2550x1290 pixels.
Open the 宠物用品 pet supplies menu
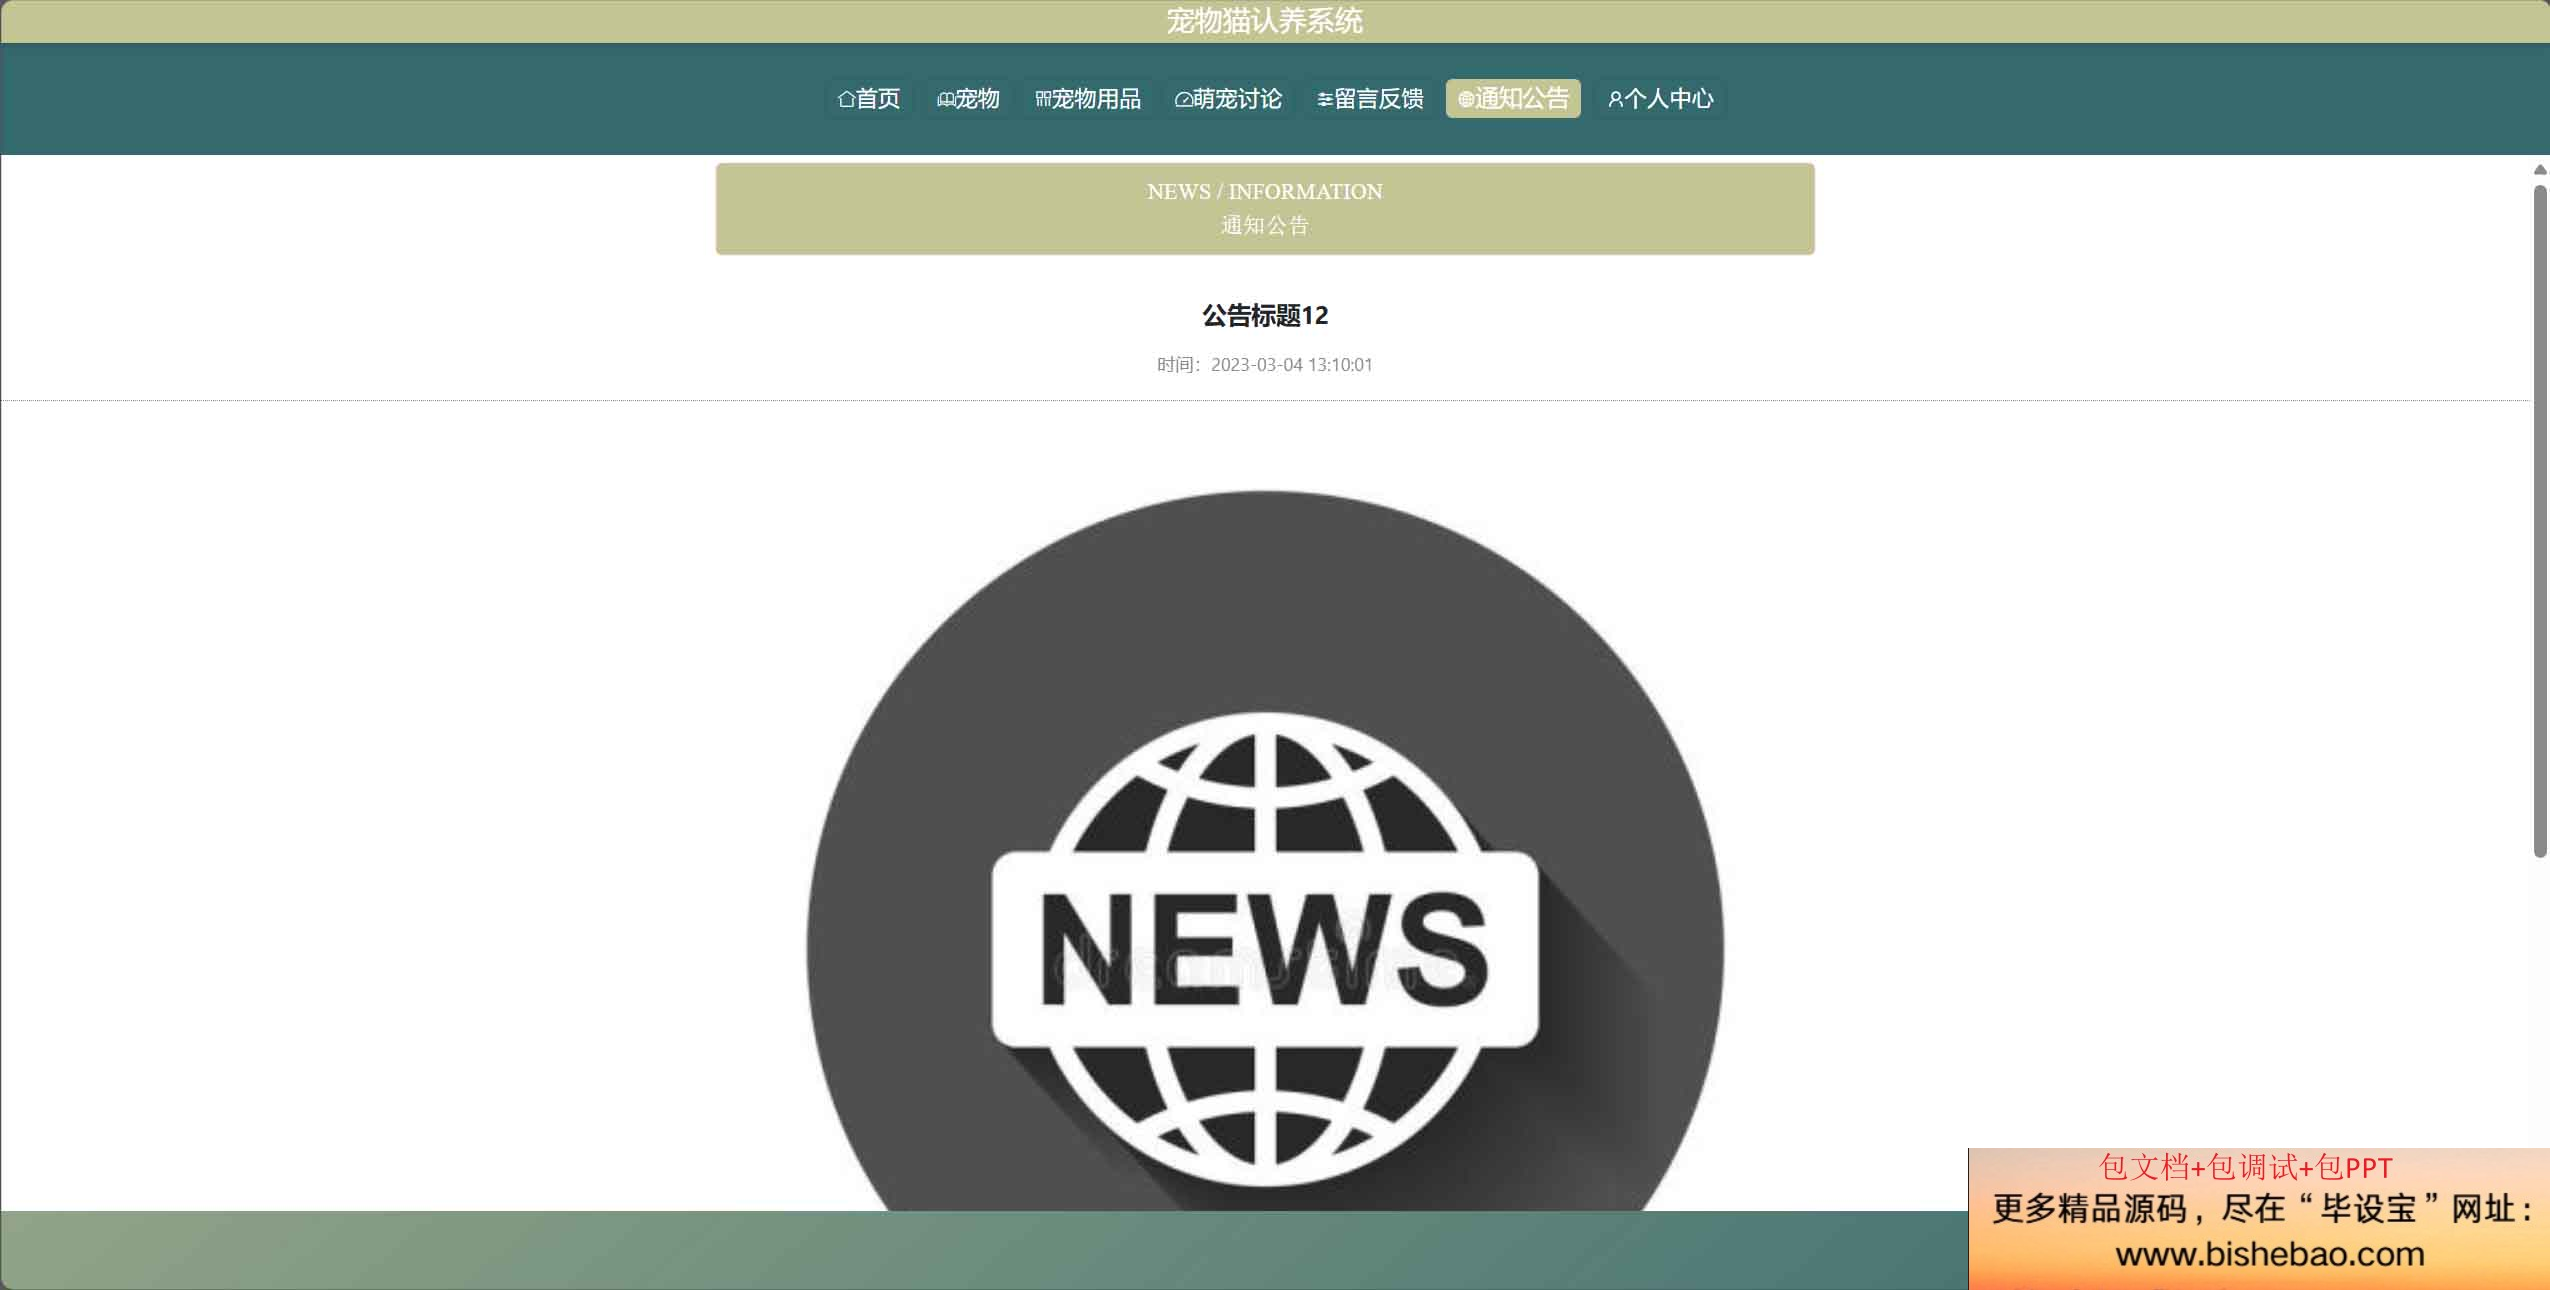coord(1087,99)
